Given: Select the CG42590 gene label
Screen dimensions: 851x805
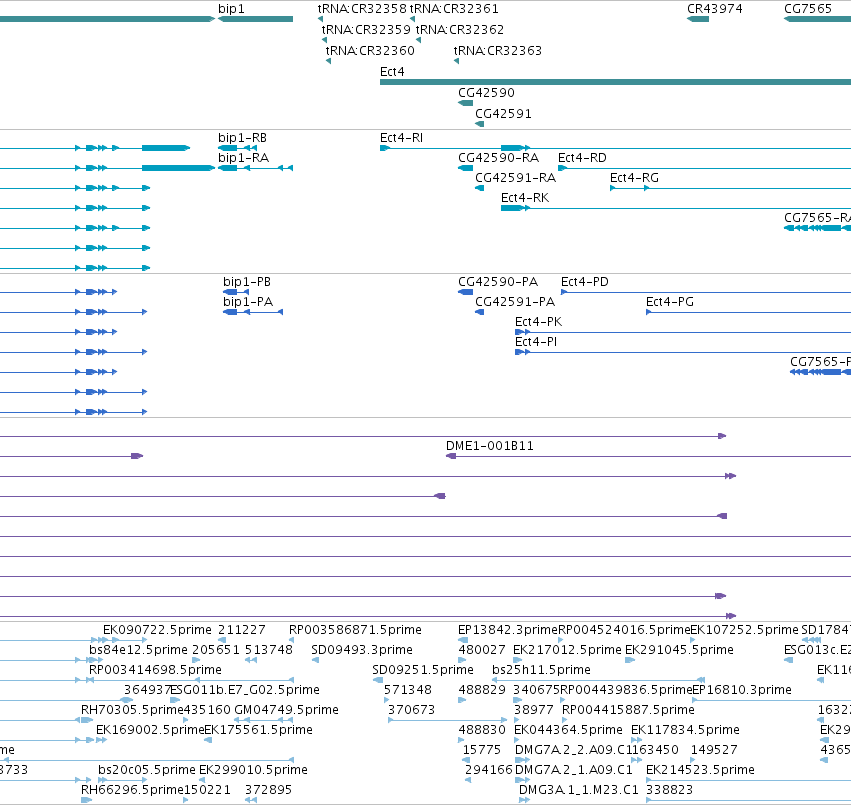Looking at the screenshot, I should 486,93.
